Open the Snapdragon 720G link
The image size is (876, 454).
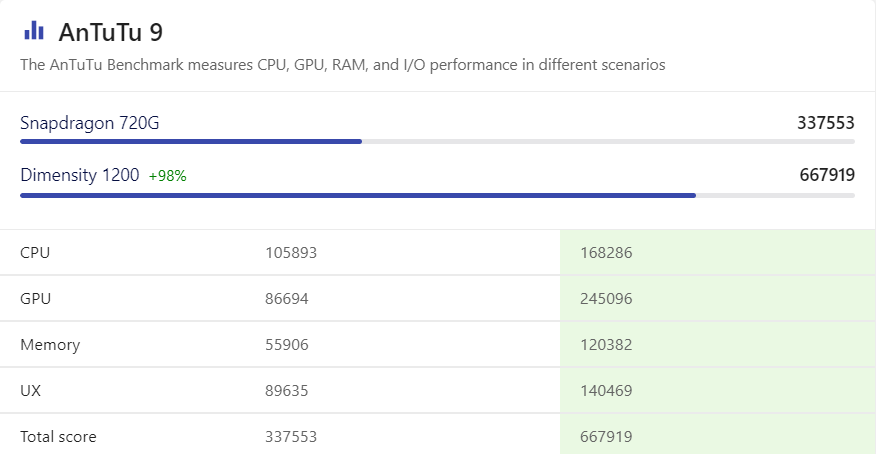coord(89,123)
